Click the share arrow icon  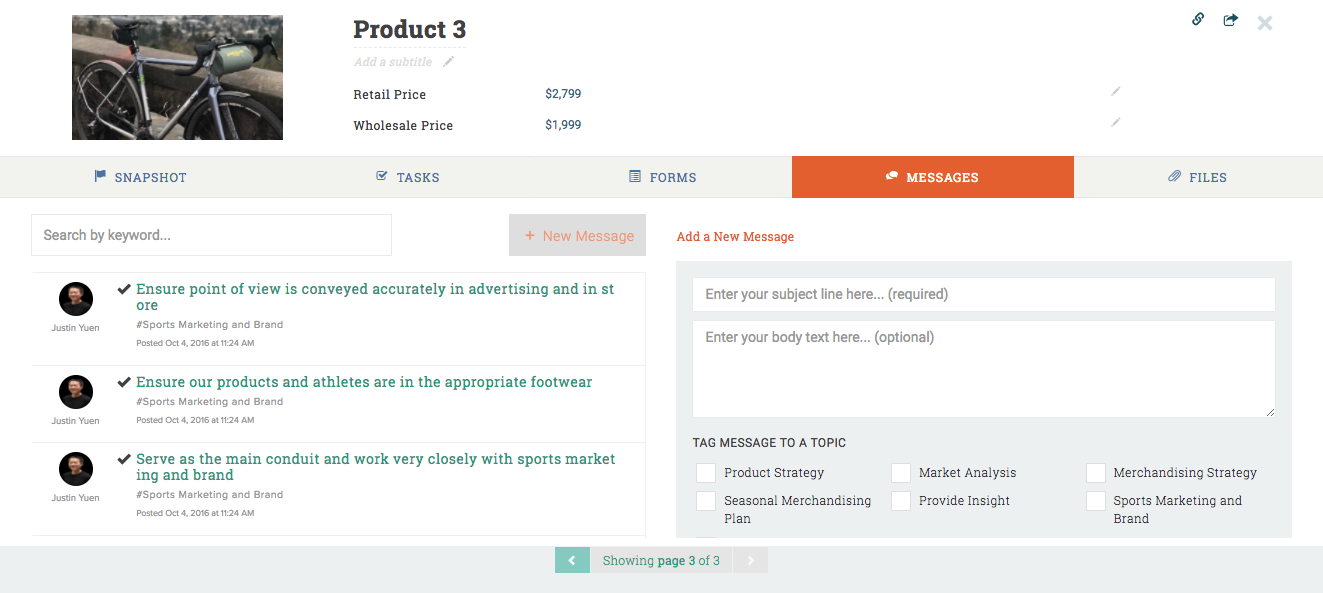point(1230,20)
